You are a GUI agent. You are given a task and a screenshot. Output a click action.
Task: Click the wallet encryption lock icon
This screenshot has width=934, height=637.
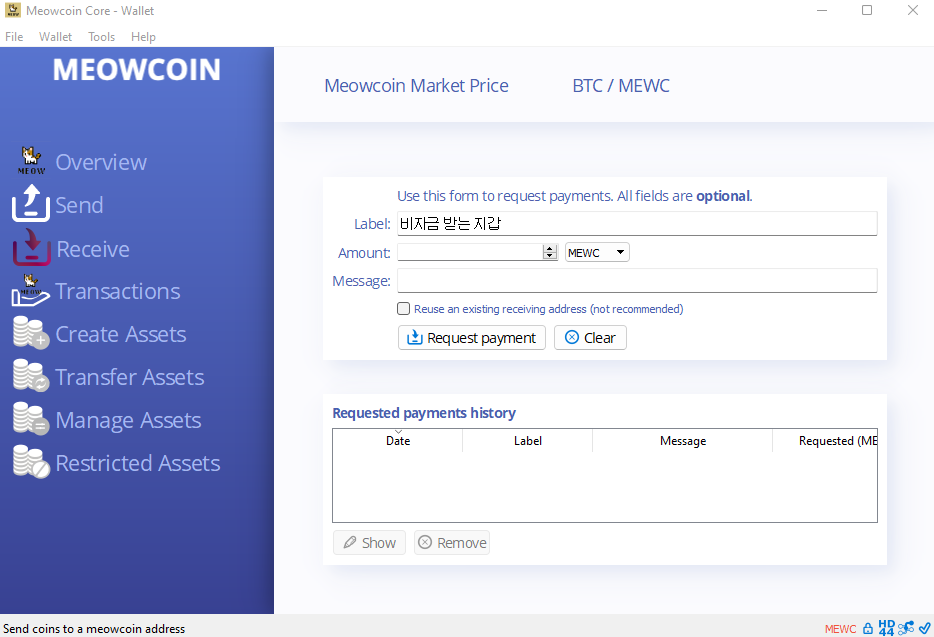click(868, 628)
